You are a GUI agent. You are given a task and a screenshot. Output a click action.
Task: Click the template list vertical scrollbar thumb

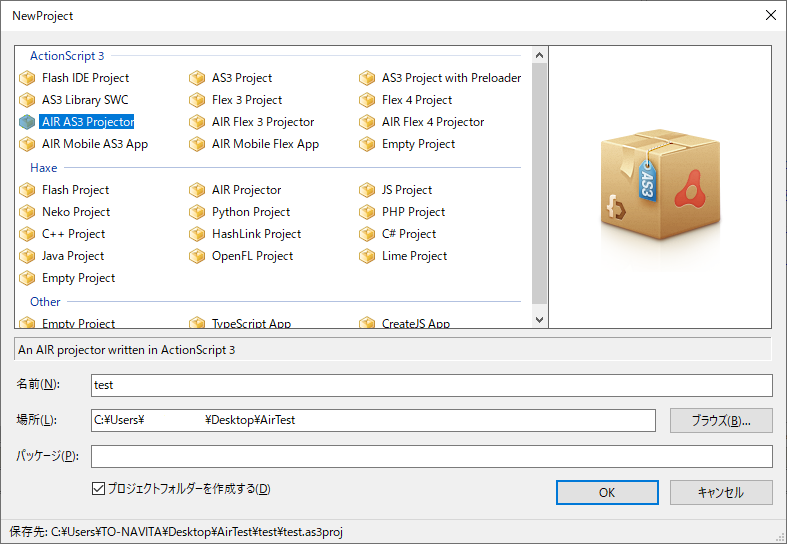click(540, 183)
